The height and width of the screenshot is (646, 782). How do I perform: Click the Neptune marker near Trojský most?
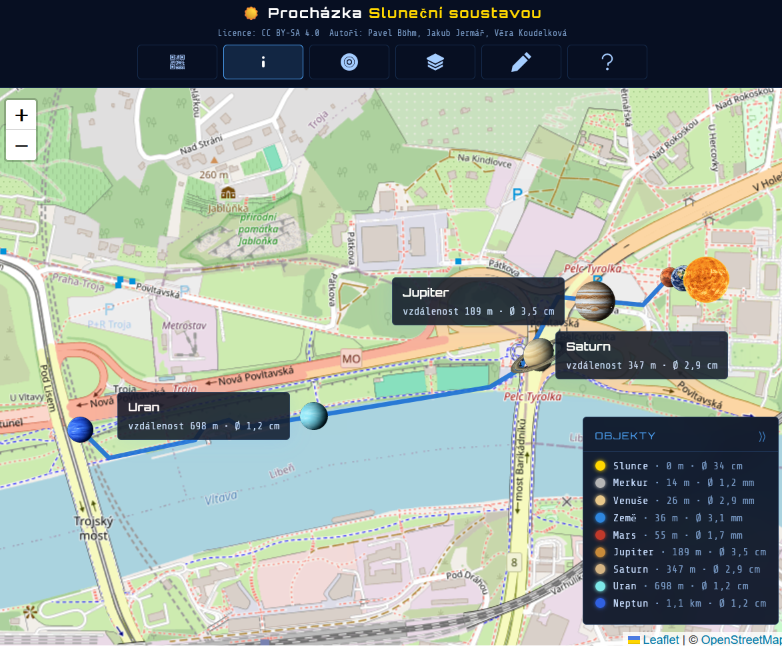pos(80,430)
